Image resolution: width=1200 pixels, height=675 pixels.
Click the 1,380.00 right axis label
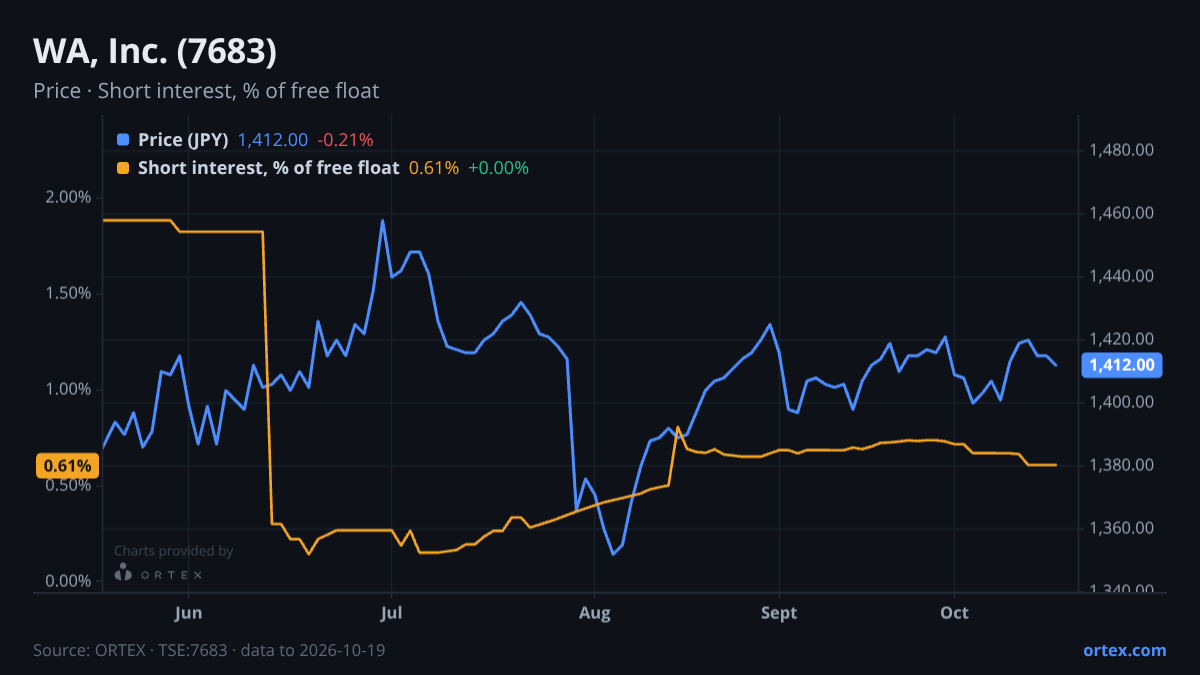1122,465
